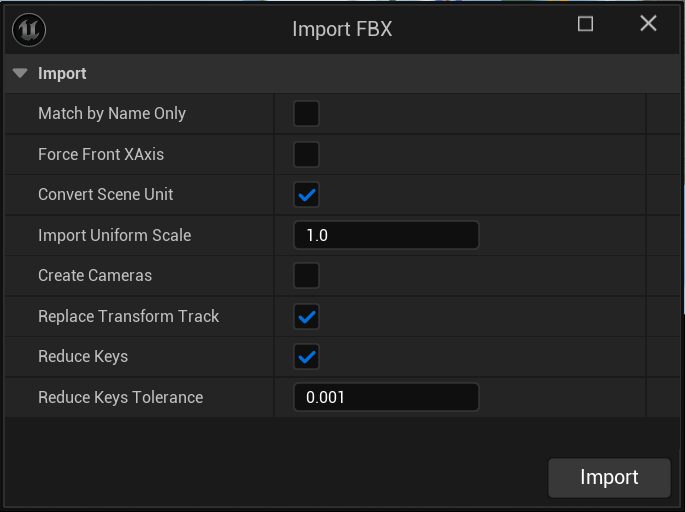685x512 pixels.
Task: Enable the Match by Name Only checkbox
Action: pos(306,114)
